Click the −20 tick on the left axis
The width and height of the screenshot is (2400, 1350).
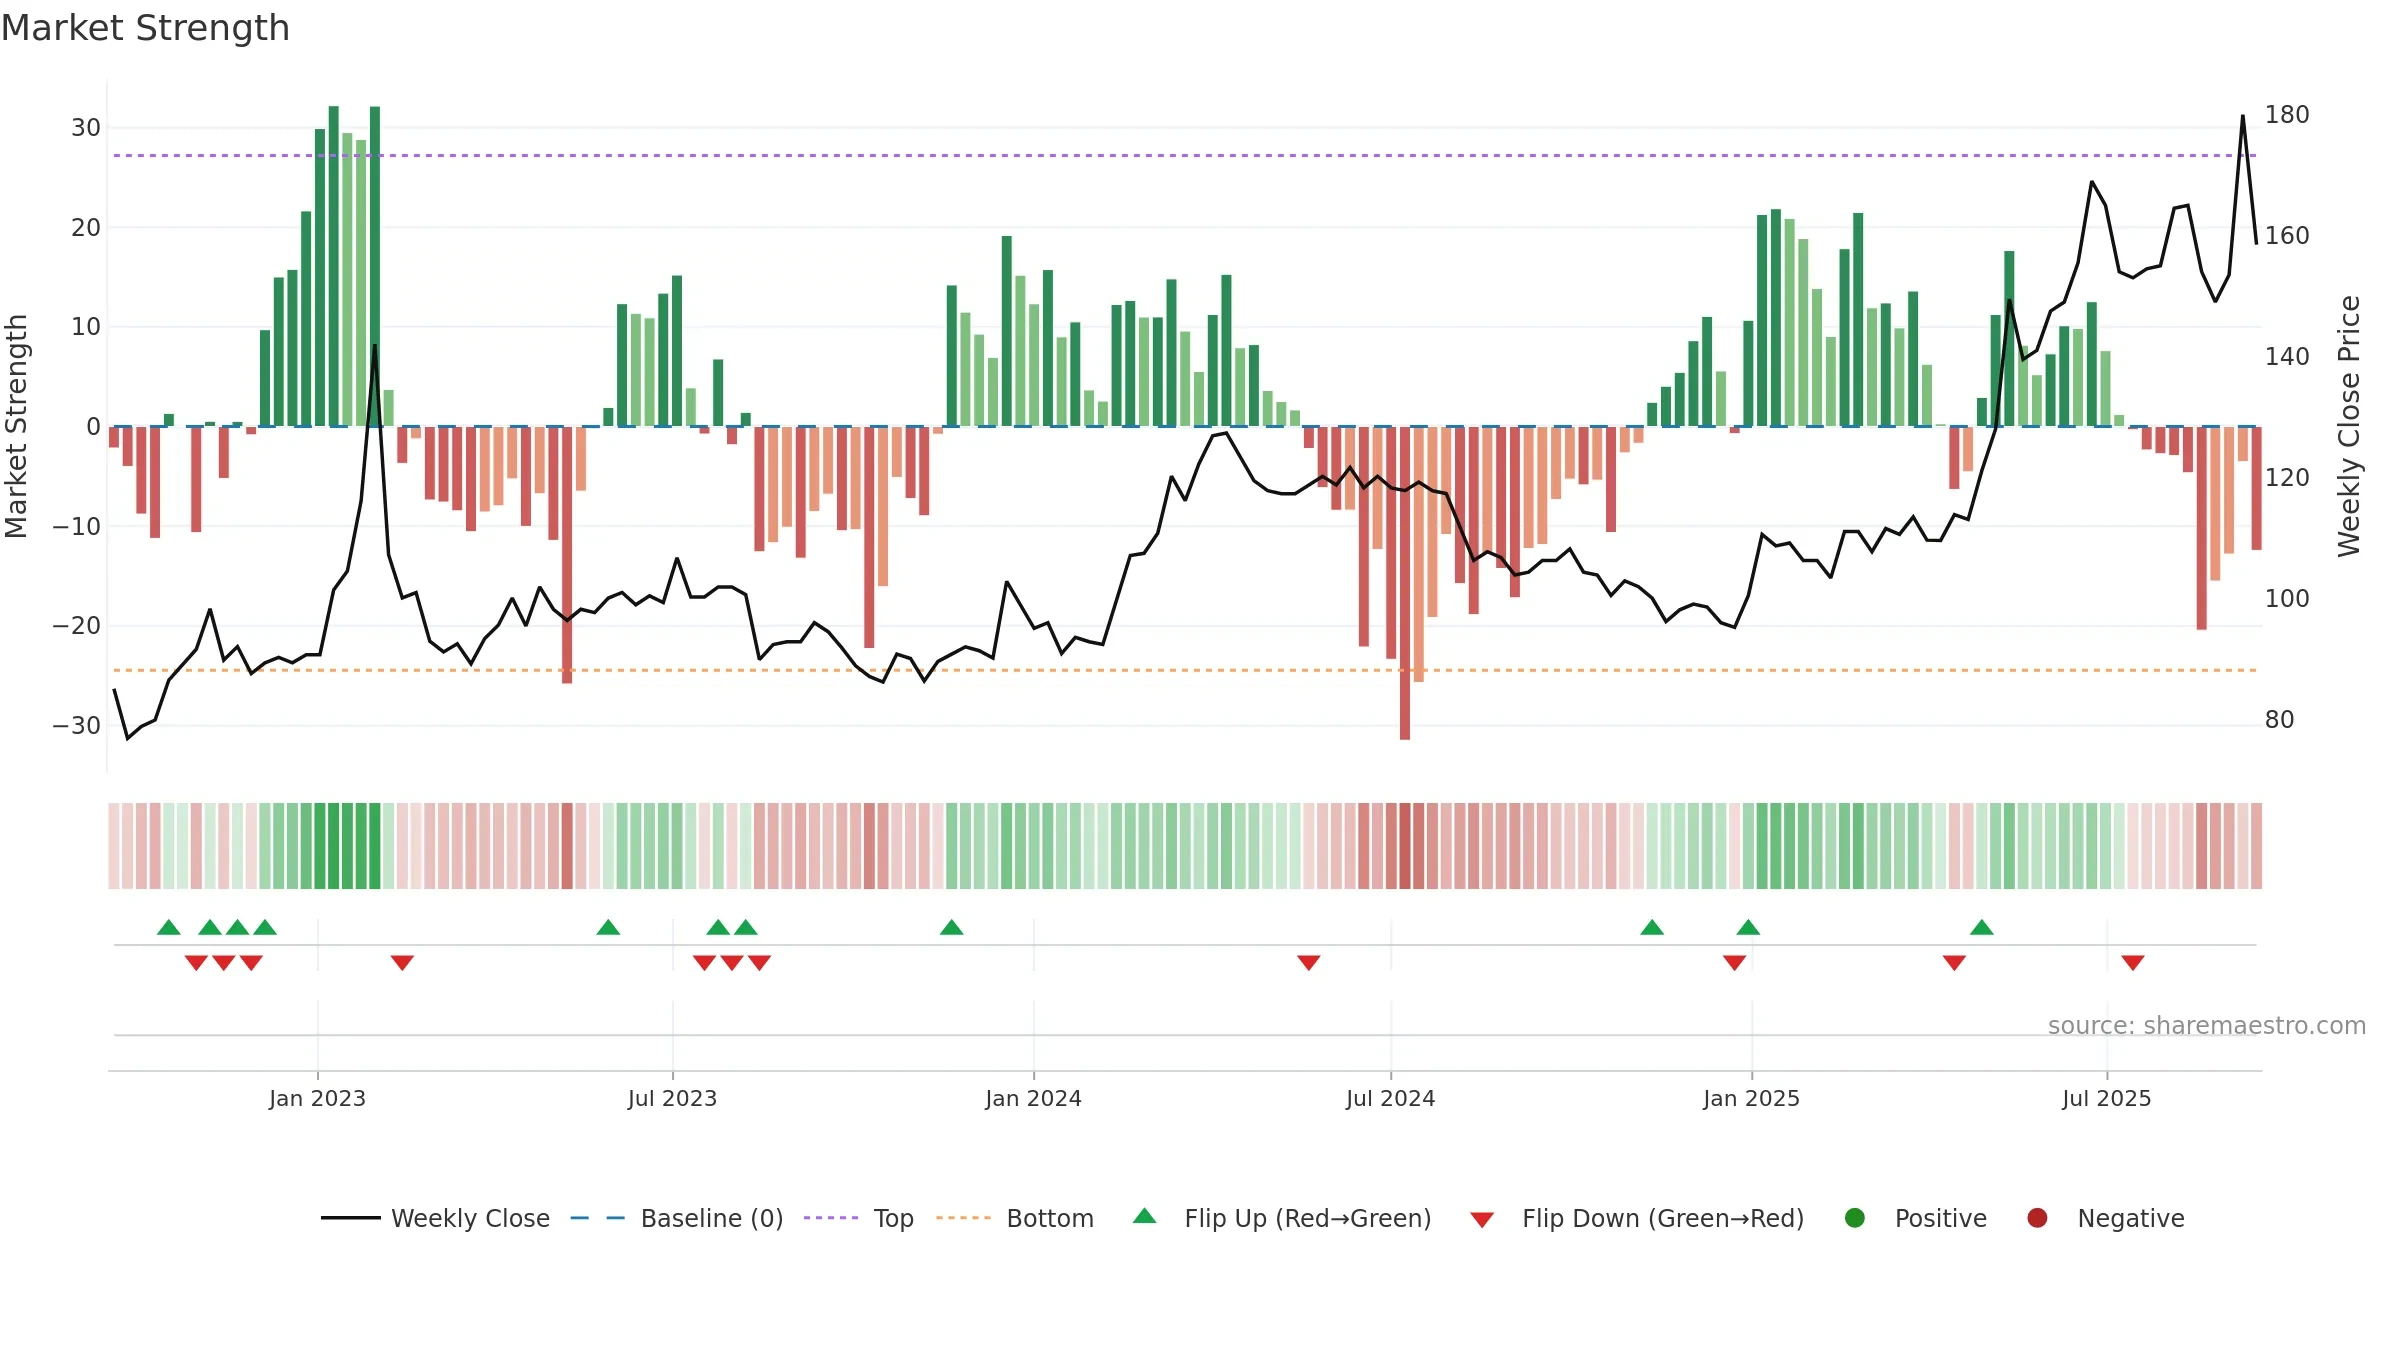(77, 625)
